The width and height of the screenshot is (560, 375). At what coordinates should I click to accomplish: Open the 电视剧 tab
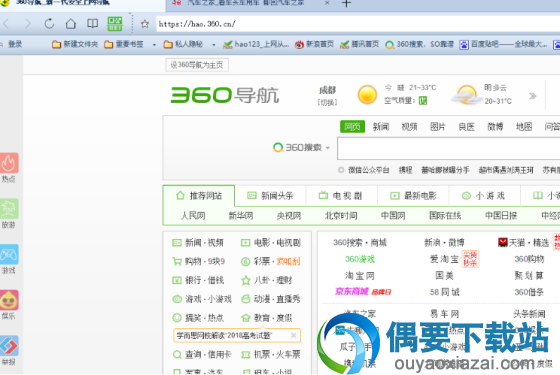click(x=341, y=196)
